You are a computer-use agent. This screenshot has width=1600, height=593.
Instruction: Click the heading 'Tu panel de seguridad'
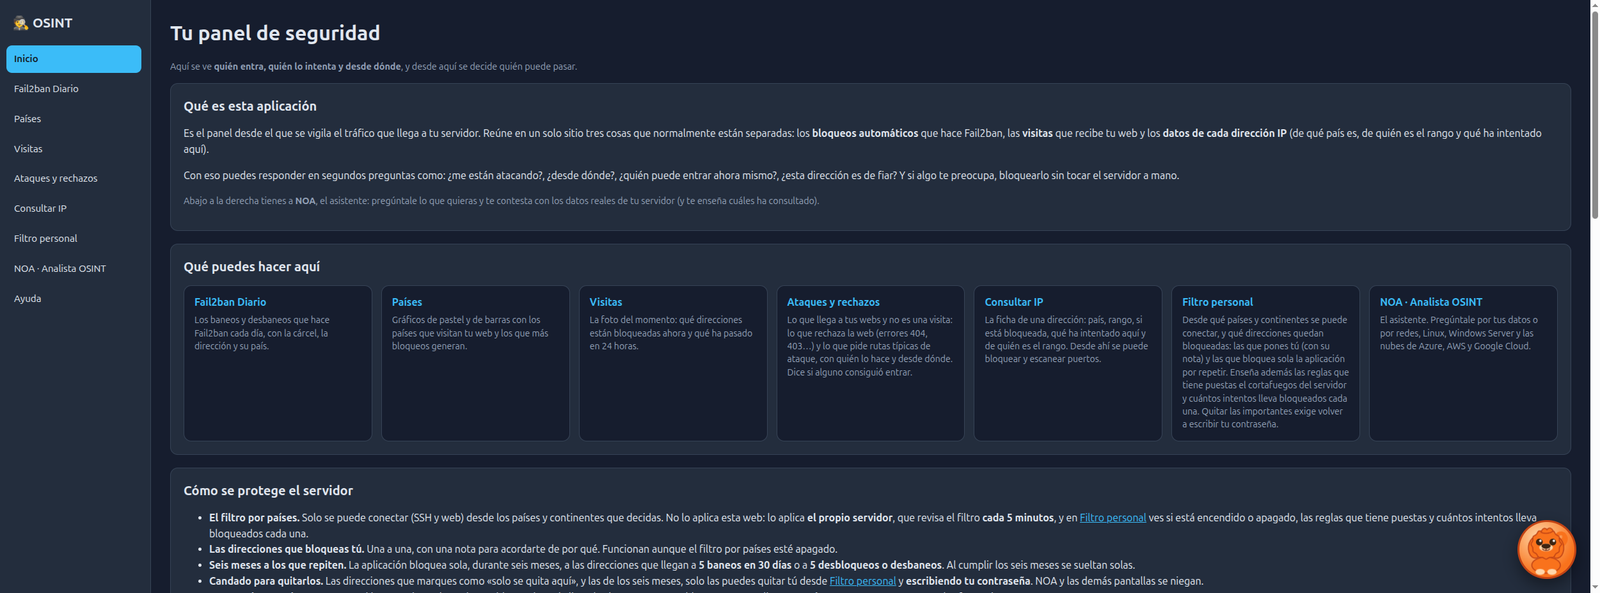(x=275, y=33)
